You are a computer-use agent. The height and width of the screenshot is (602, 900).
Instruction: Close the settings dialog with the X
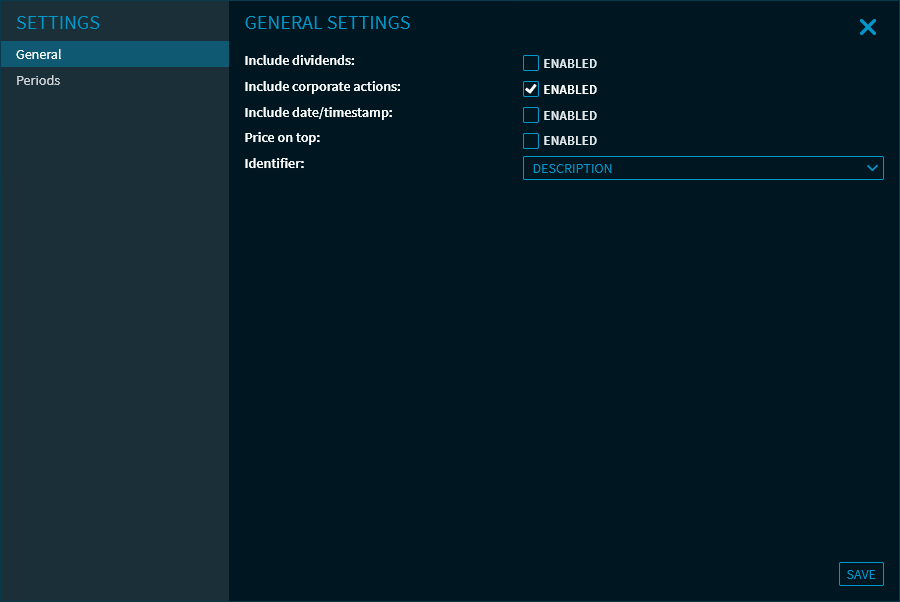coord(867,28)
